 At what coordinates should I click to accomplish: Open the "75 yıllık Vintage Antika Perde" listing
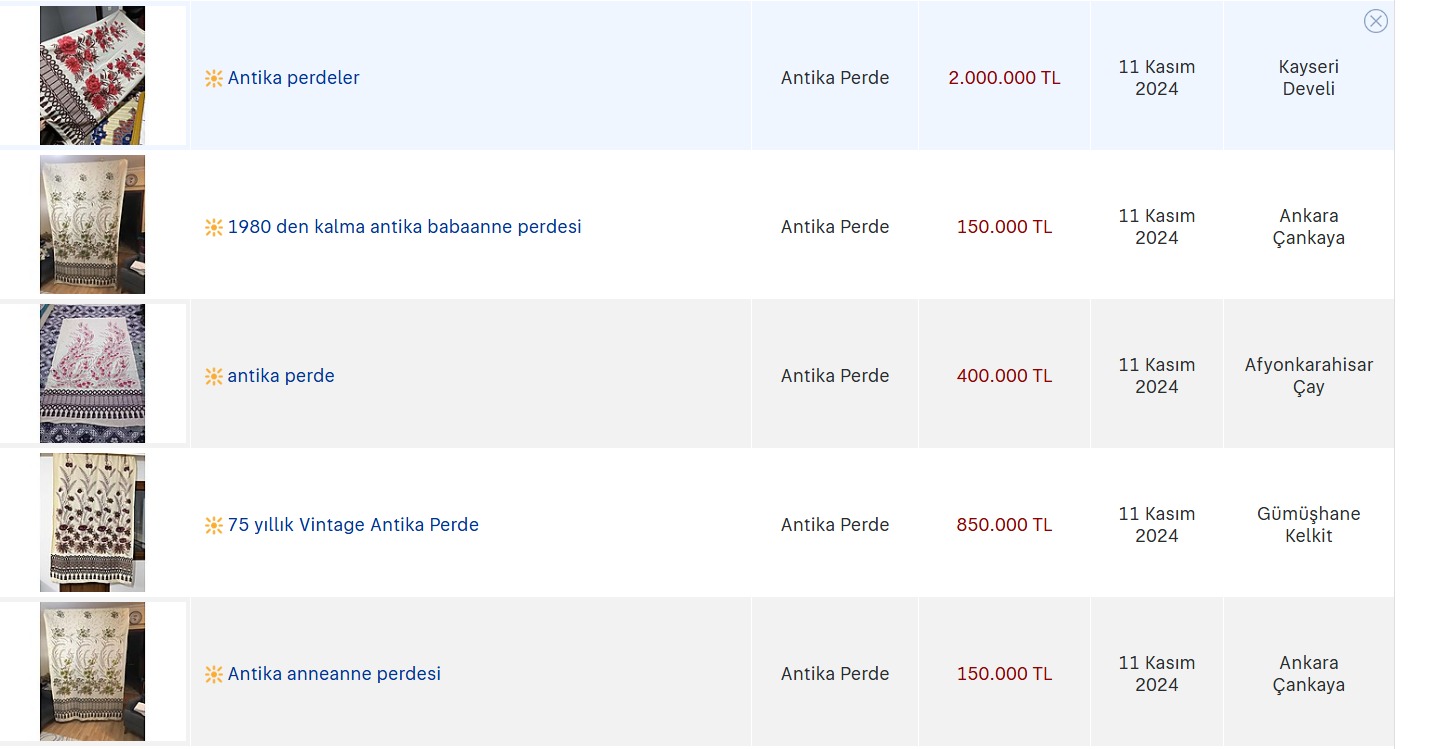pyautogui.click(x=353, y=525)
